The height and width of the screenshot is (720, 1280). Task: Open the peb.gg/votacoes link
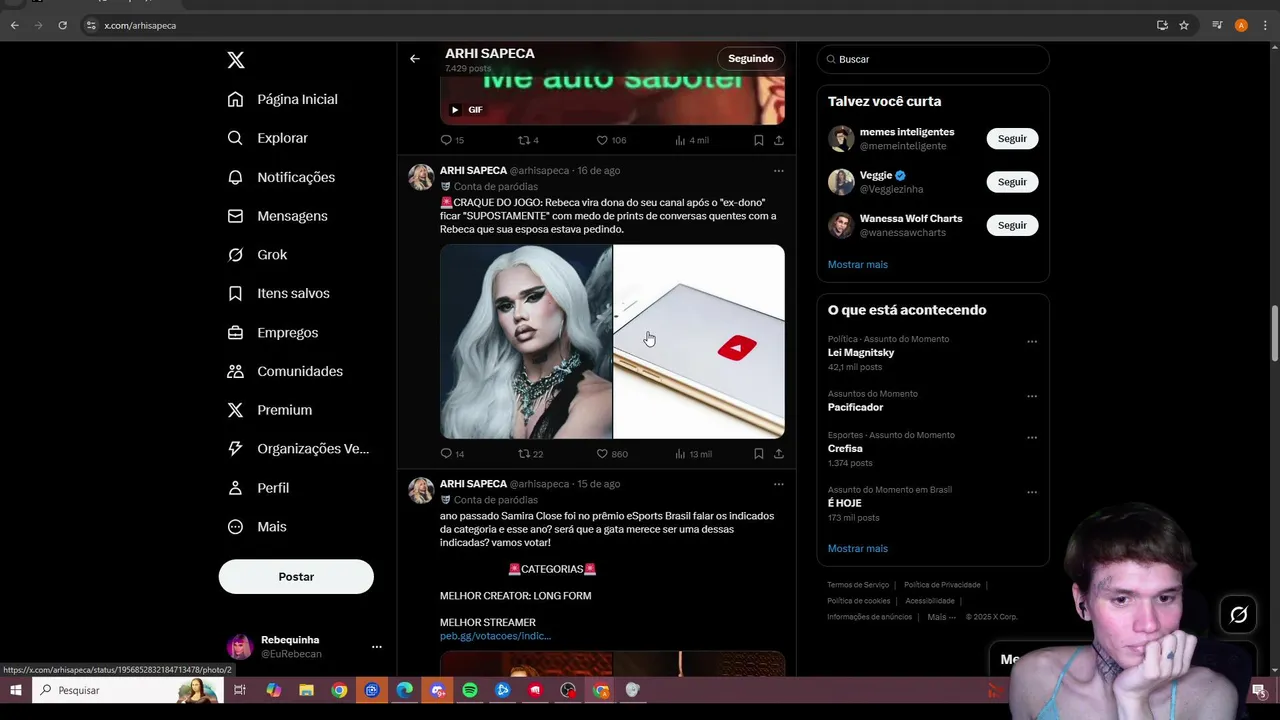click(495, 636)
